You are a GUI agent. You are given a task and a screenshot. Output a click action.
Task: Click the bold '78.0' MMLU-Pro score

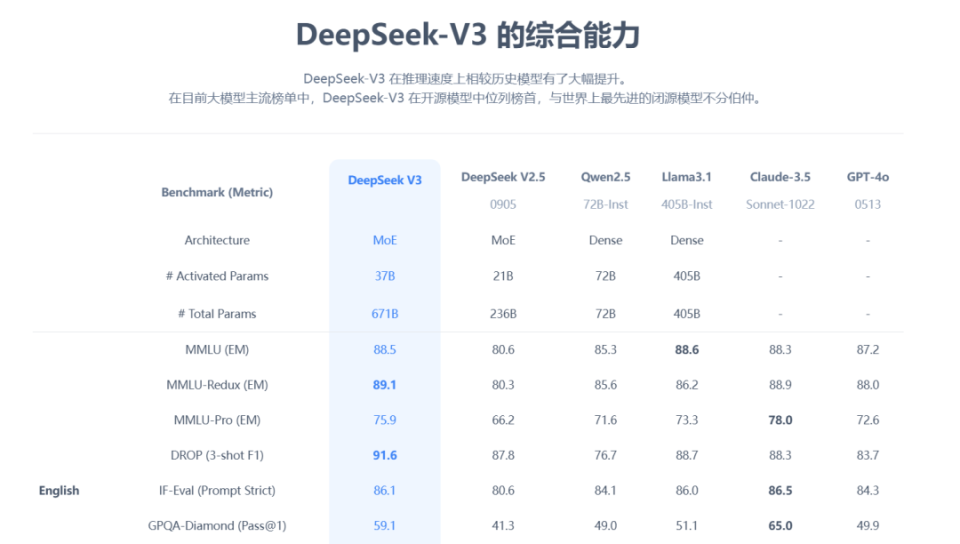pyautogui.click(x=780, y=420)
